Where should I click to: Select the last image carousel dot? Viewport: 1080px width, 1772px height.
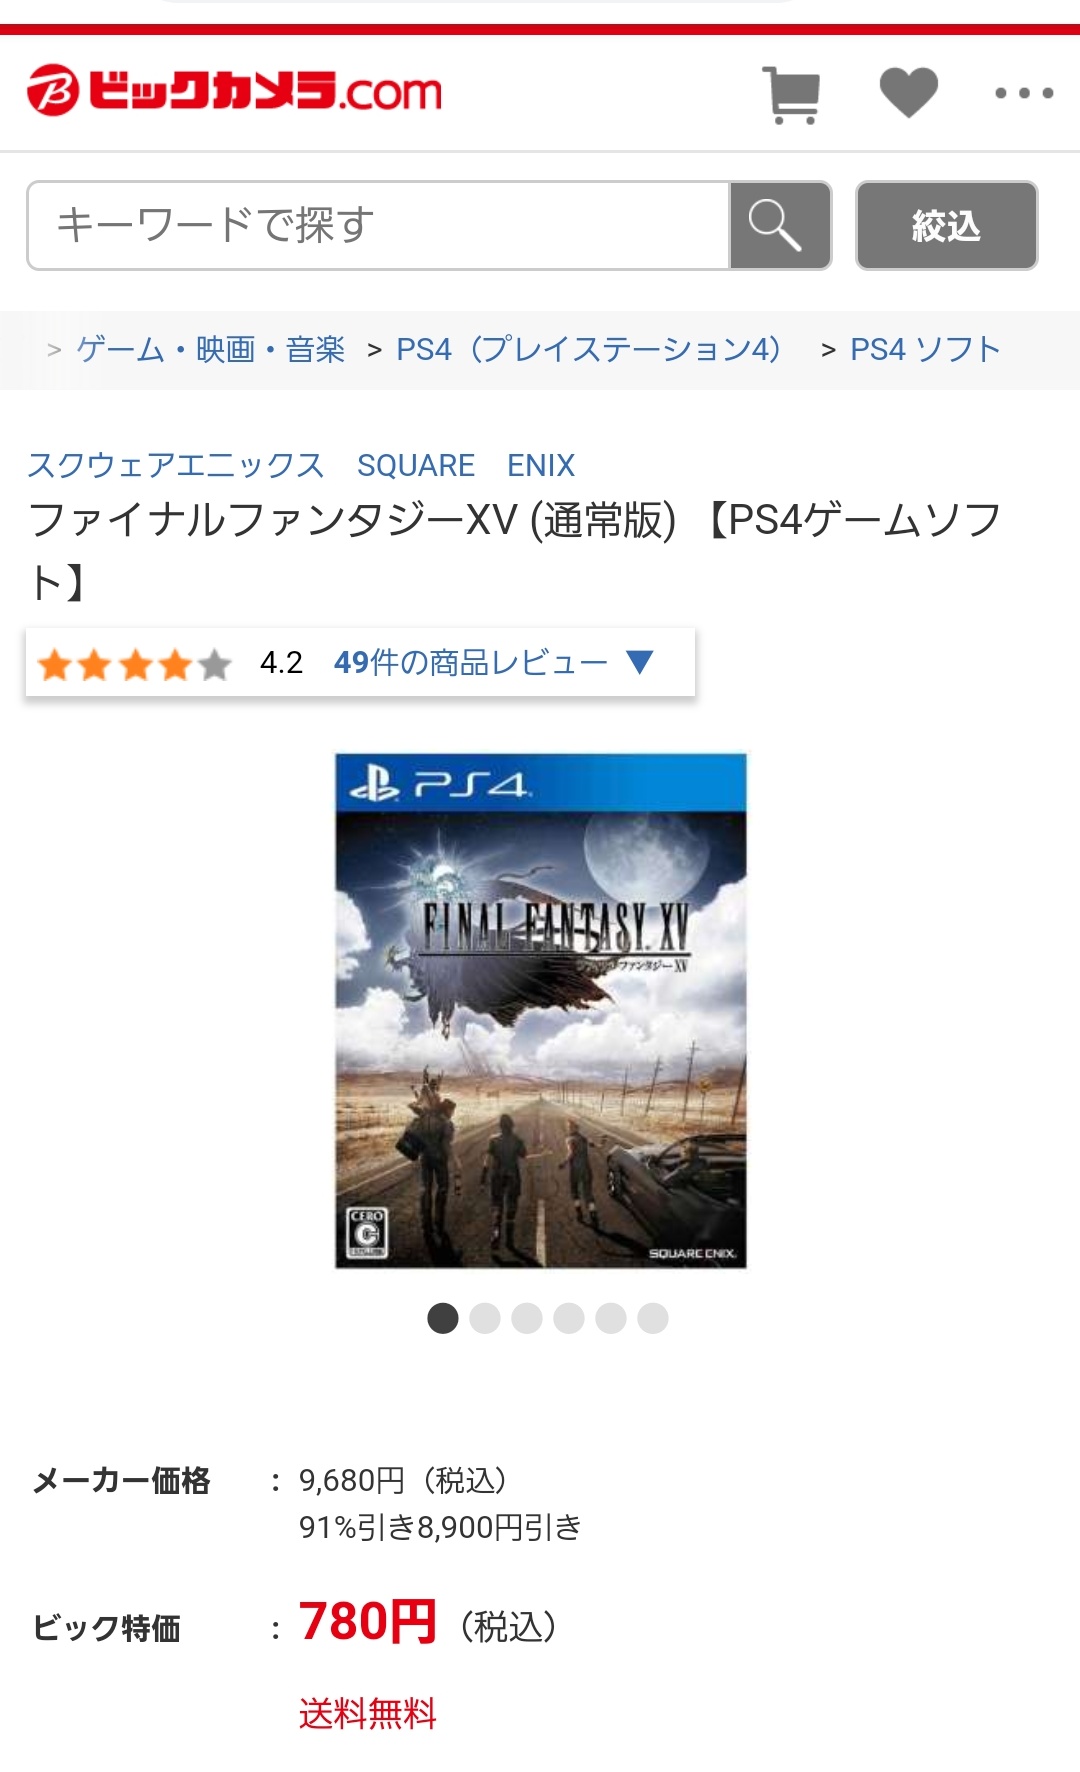point(653,1318)
